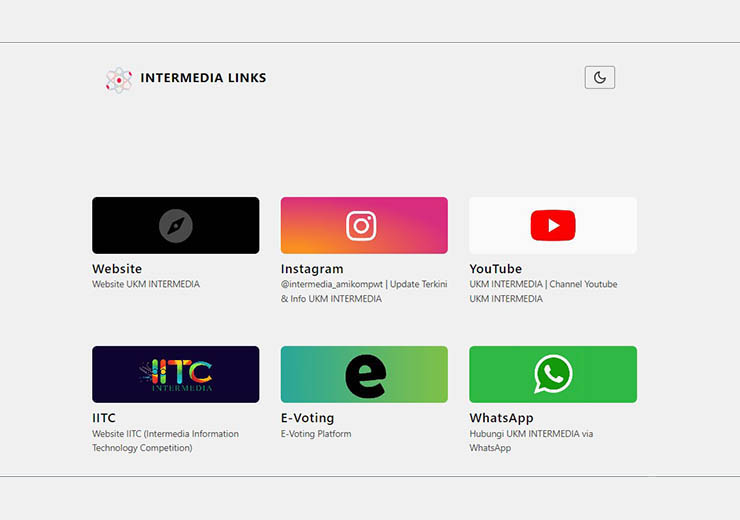Click the Intermedia atom logo icon
Screen dimensions: 740x520
click(x=118, y=79)
